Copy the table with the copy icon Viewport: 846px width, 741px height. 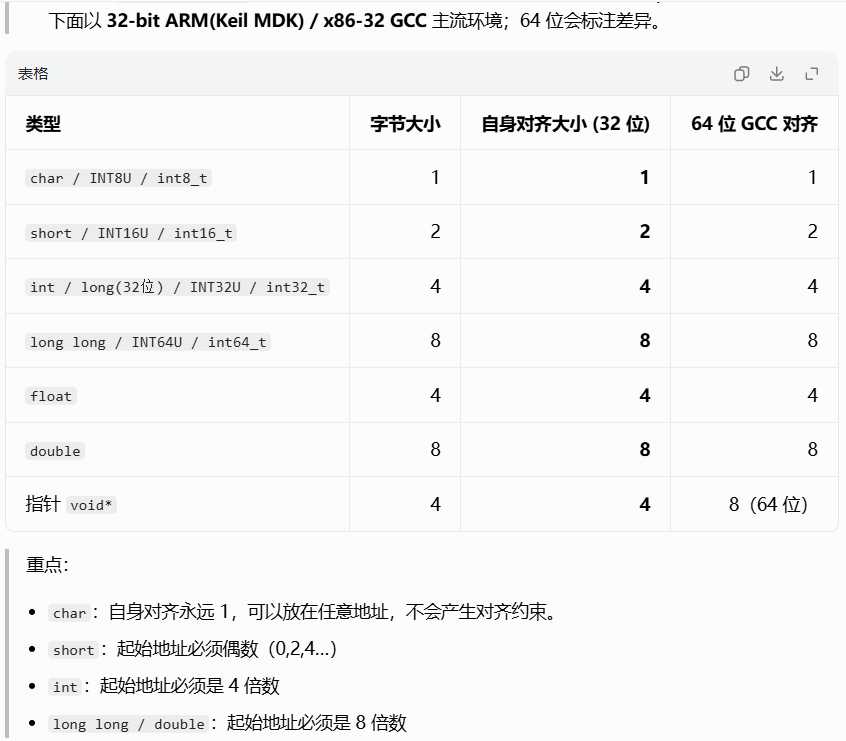coord(741,73)
